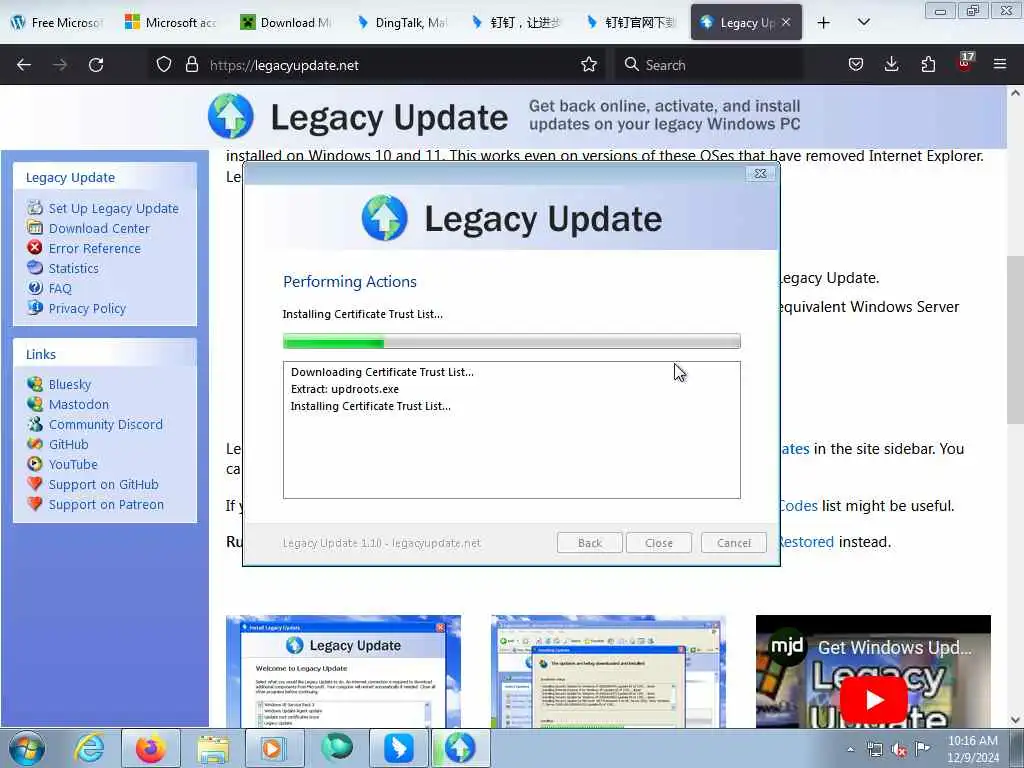Switch to the Download Minecraft tab
This screenshot has height=768, width=1024.
(x=285, y=23)
